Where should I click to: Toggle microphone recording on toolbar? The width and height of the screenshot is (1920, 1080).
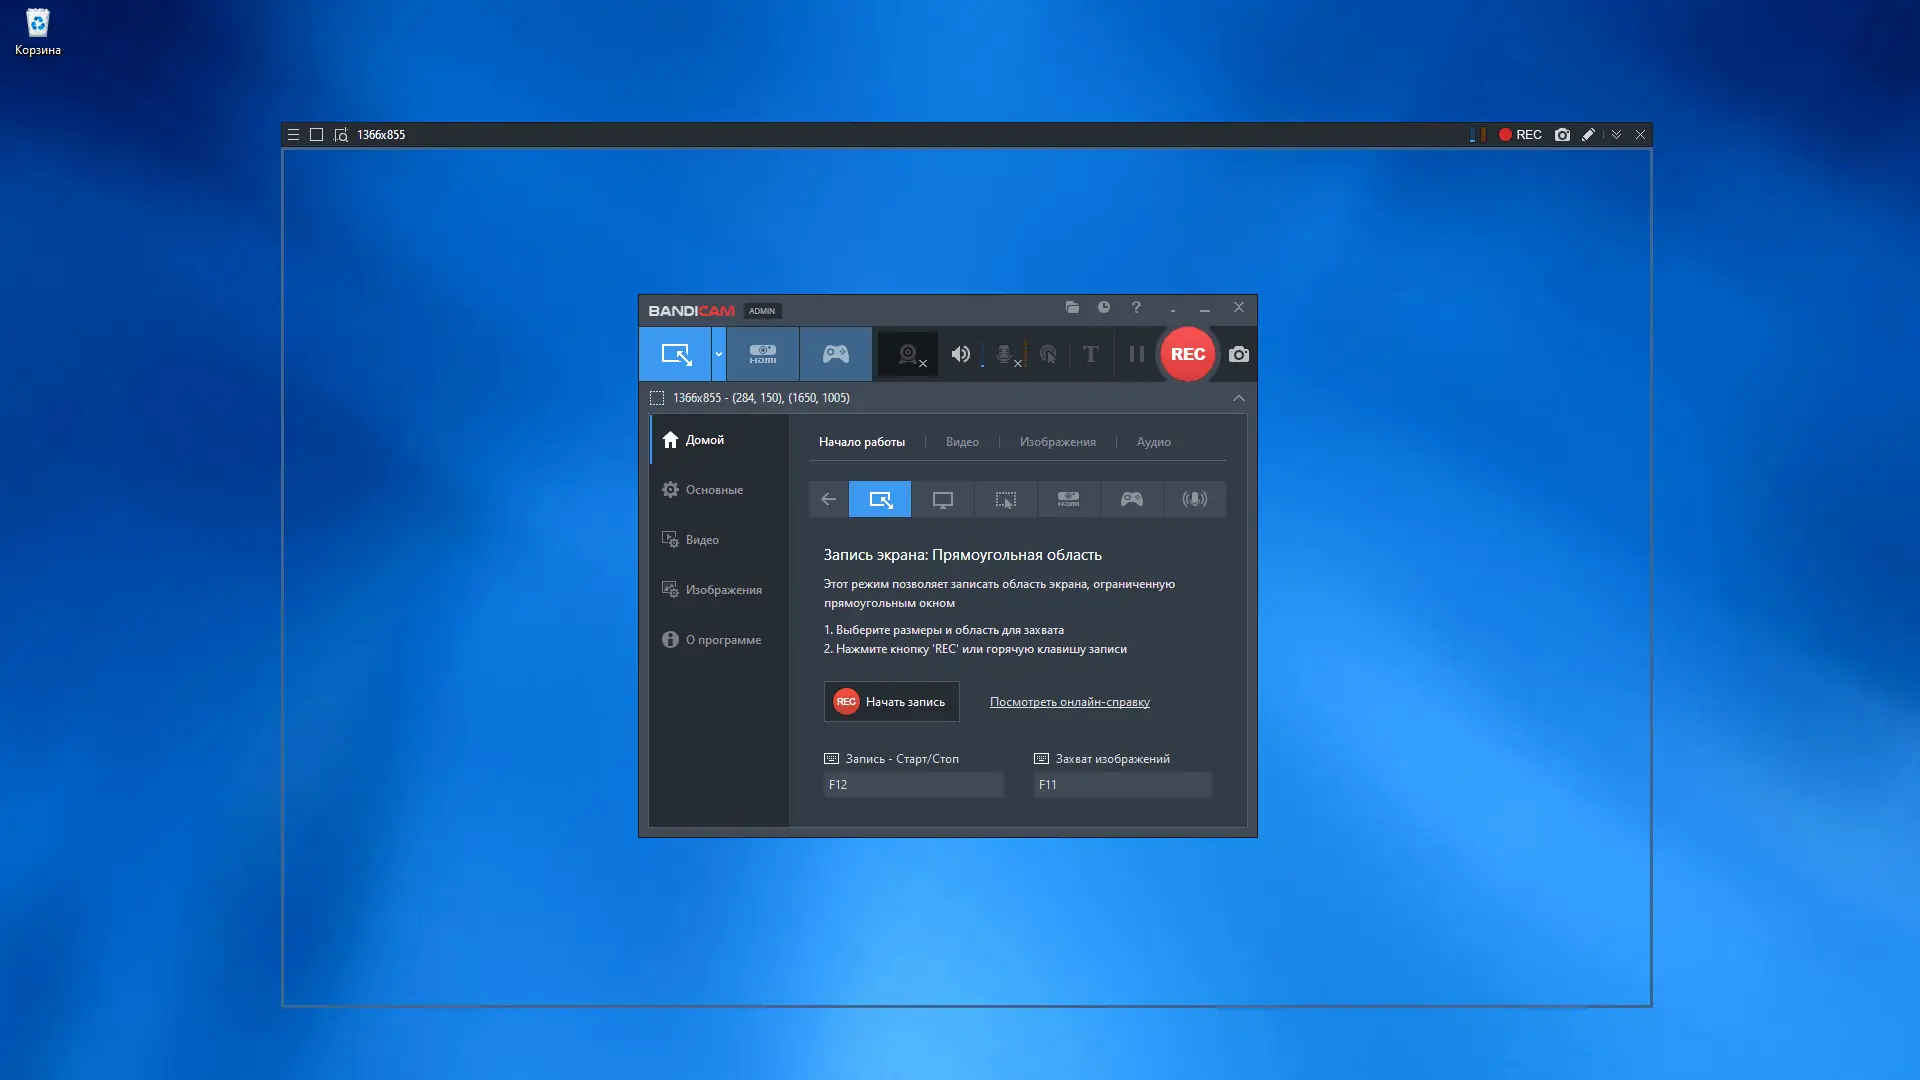click(x=1004, y=354)
